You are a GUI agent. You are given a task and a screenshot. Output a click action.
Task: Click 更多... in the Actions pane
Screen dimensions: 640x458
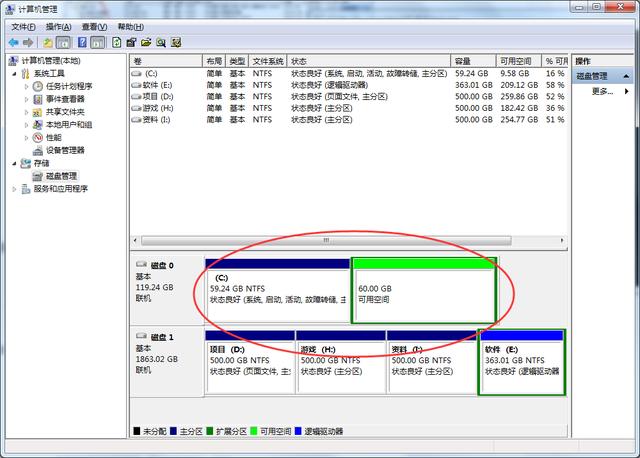coord(601,91)
